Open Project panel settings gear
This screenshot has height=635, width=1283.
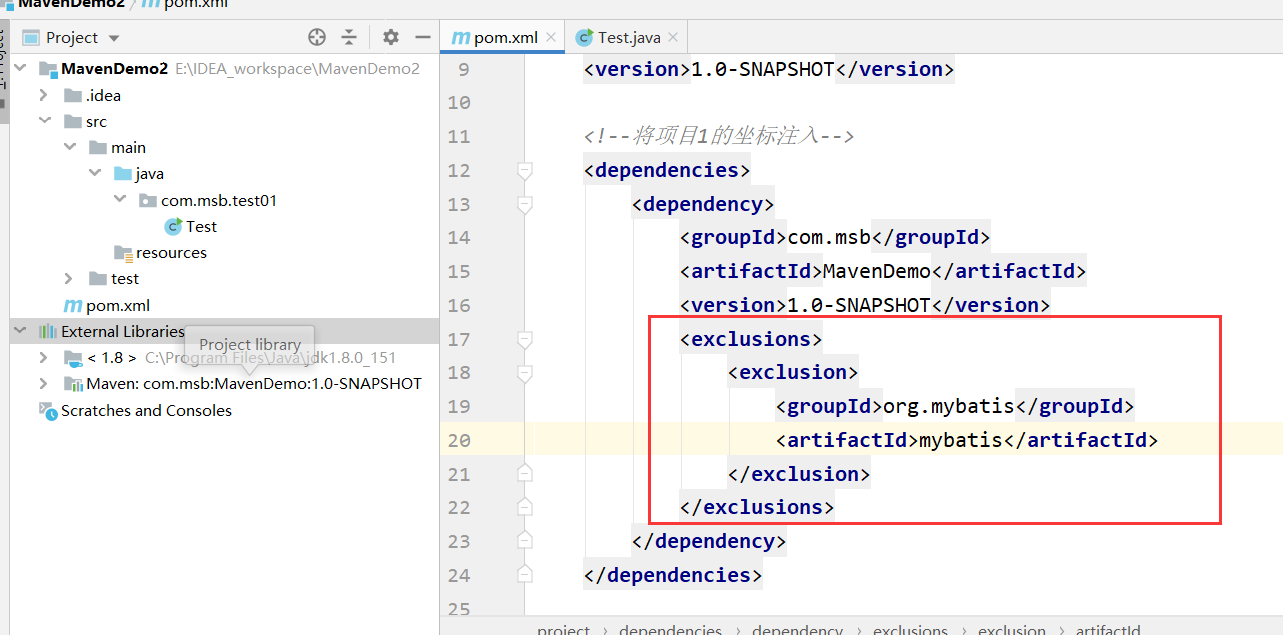pos(391,37)
